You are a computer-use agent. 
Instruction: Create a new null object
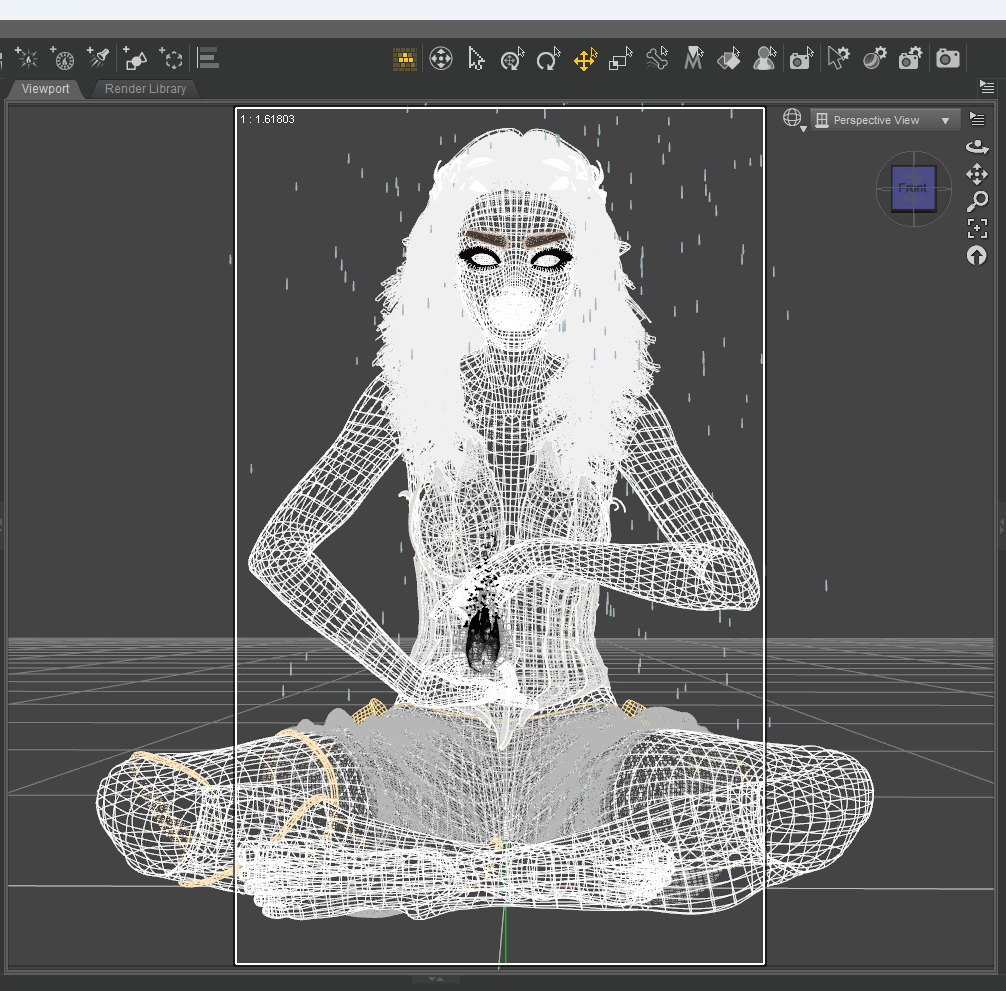click(x=171, y=58)
